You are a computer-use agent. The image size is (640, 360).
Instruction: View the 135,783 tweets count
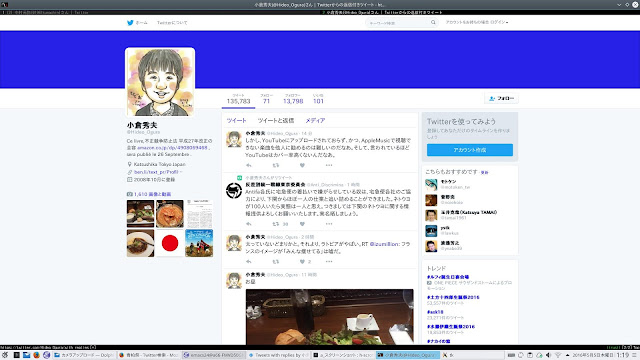(238, 99)
